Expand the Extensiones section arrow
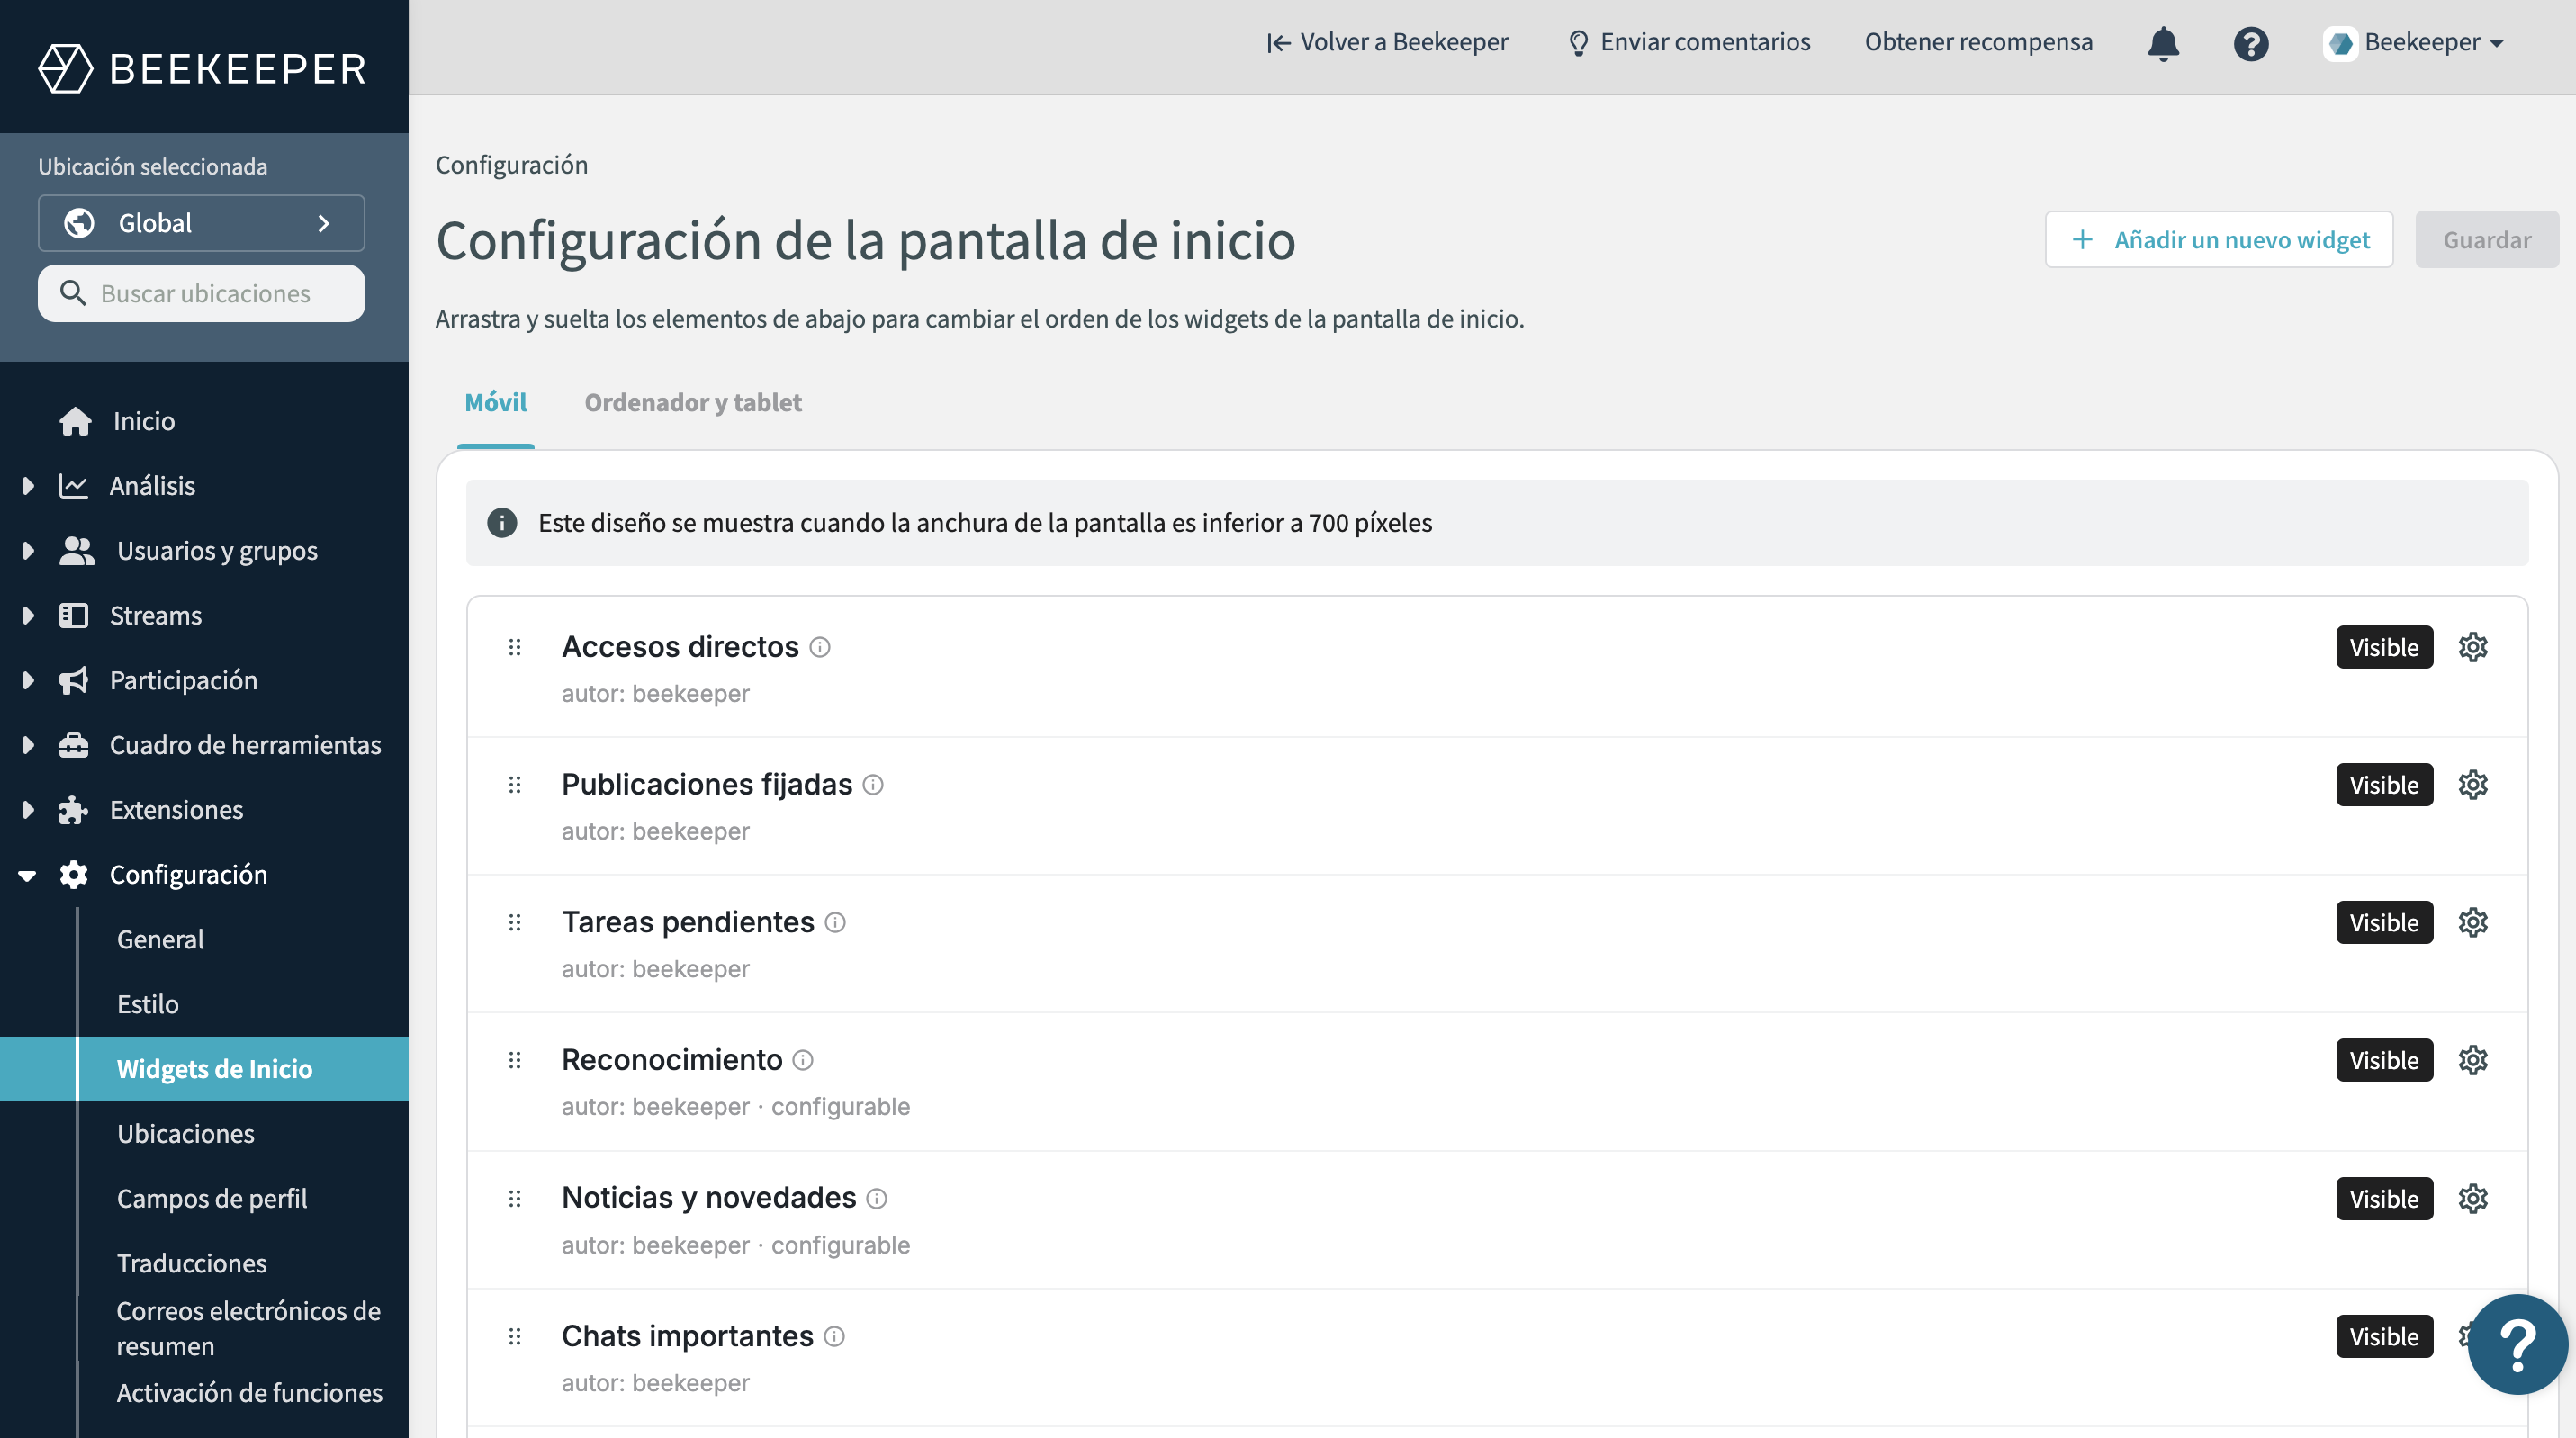The height and width of the screenshot is (1438, 2576). point(27,810)
